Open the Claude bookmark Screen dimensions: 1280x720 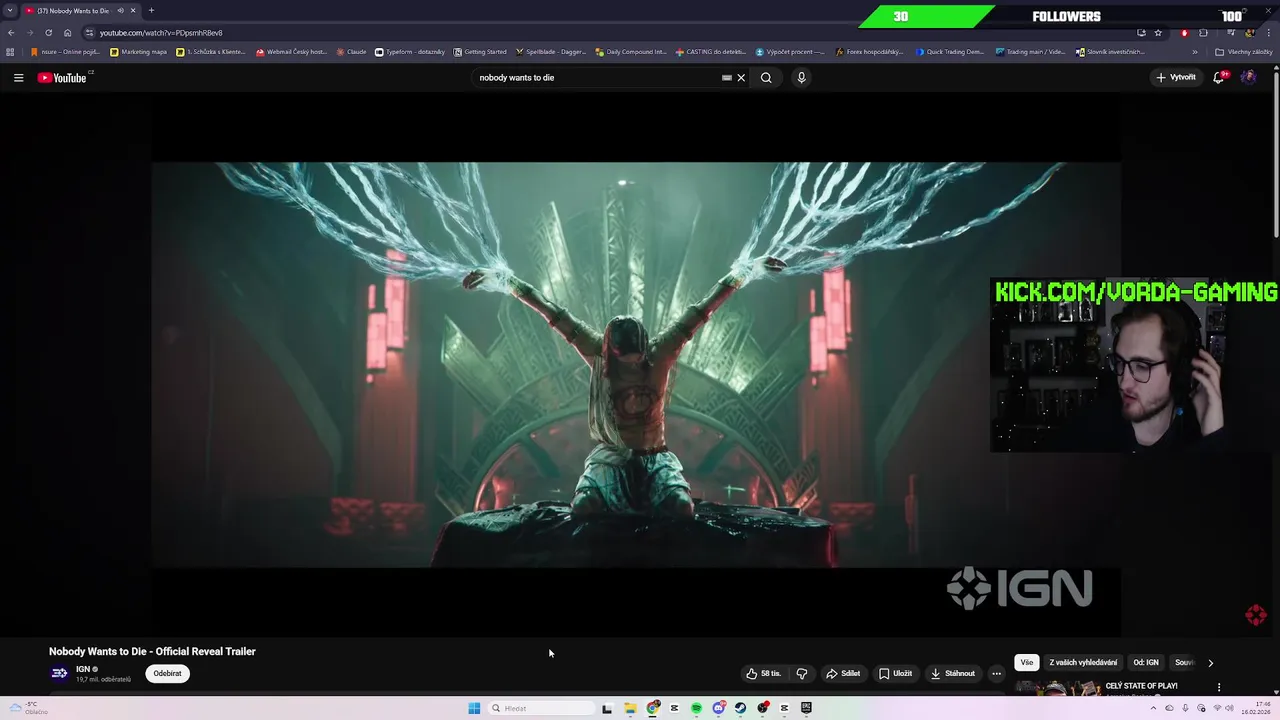click(x=351, y=52)
